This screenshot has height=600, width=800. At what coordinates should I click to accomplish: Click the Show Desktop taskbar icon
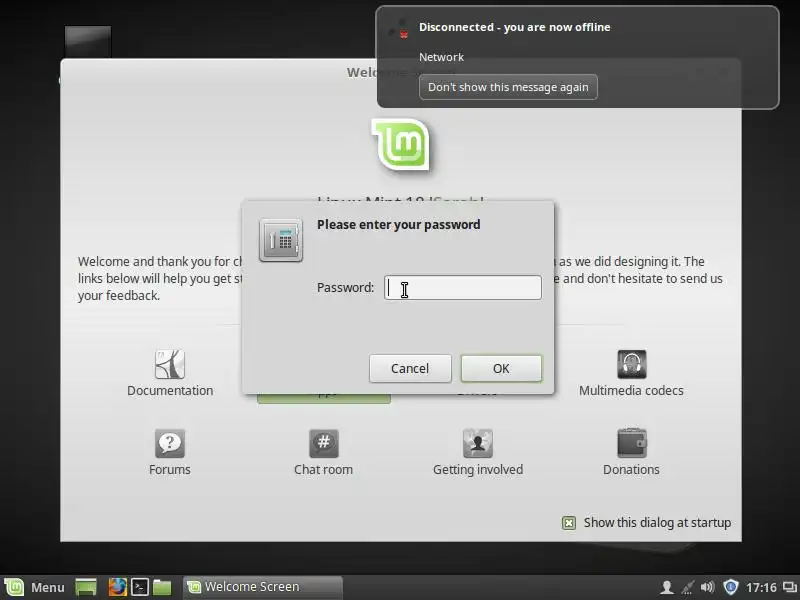pyautogui.click(x=86, y=587)
